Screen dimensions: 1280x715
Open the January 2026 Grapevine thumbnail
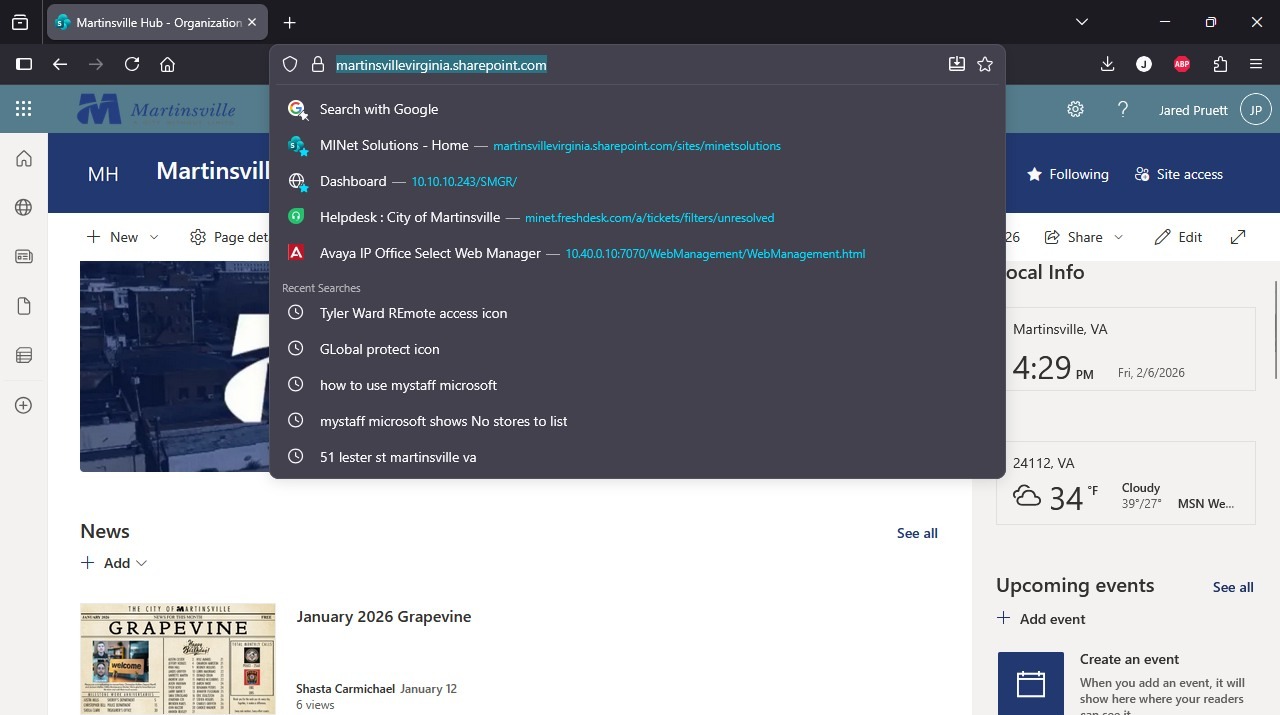coord(178,659)
